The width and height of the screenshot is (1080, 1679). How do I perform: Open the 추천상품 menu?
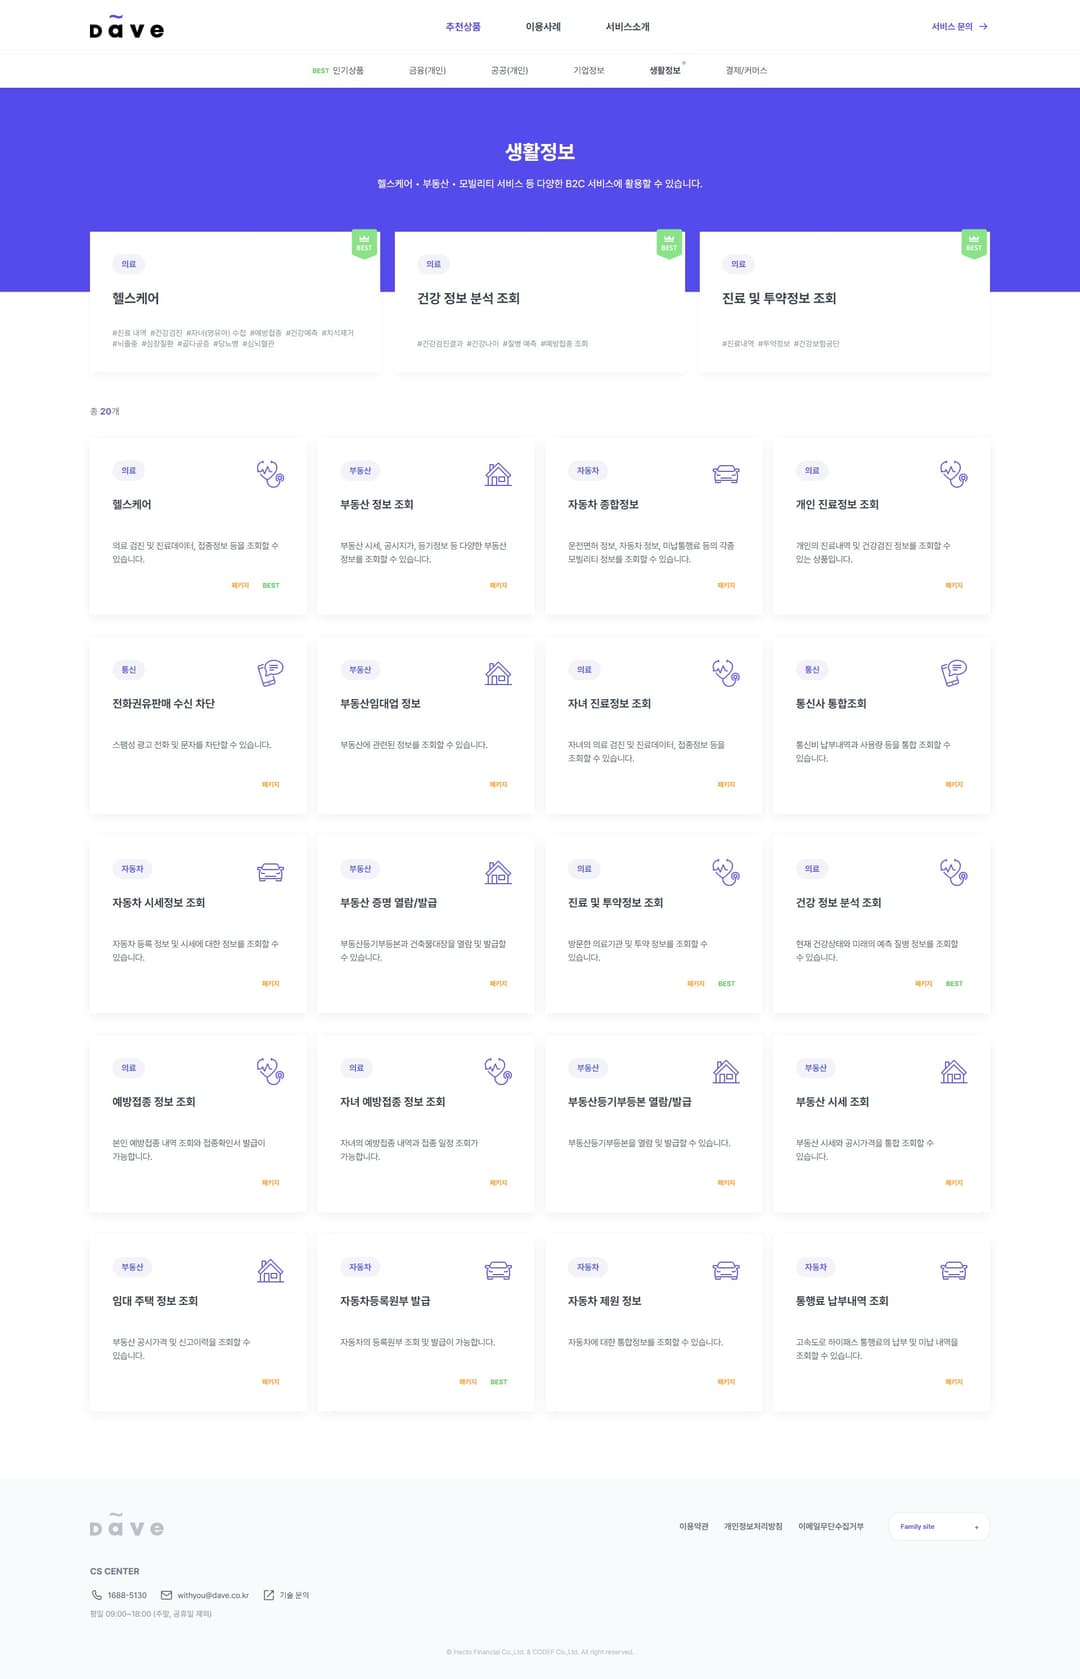pos(463,27)
